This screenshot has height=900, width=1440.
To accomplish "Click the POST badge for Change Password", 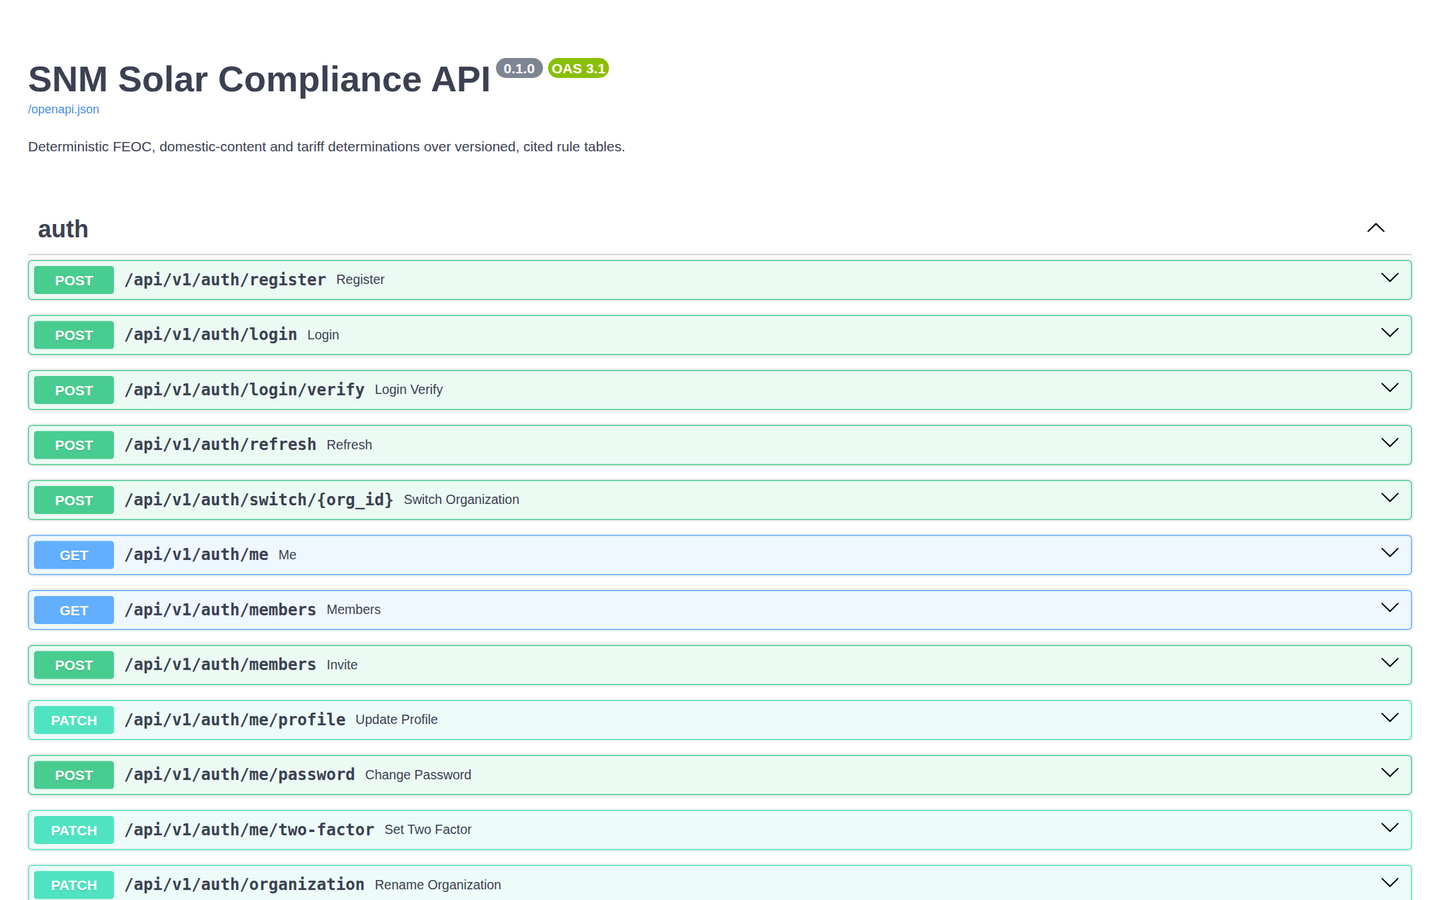I will 74,775.
